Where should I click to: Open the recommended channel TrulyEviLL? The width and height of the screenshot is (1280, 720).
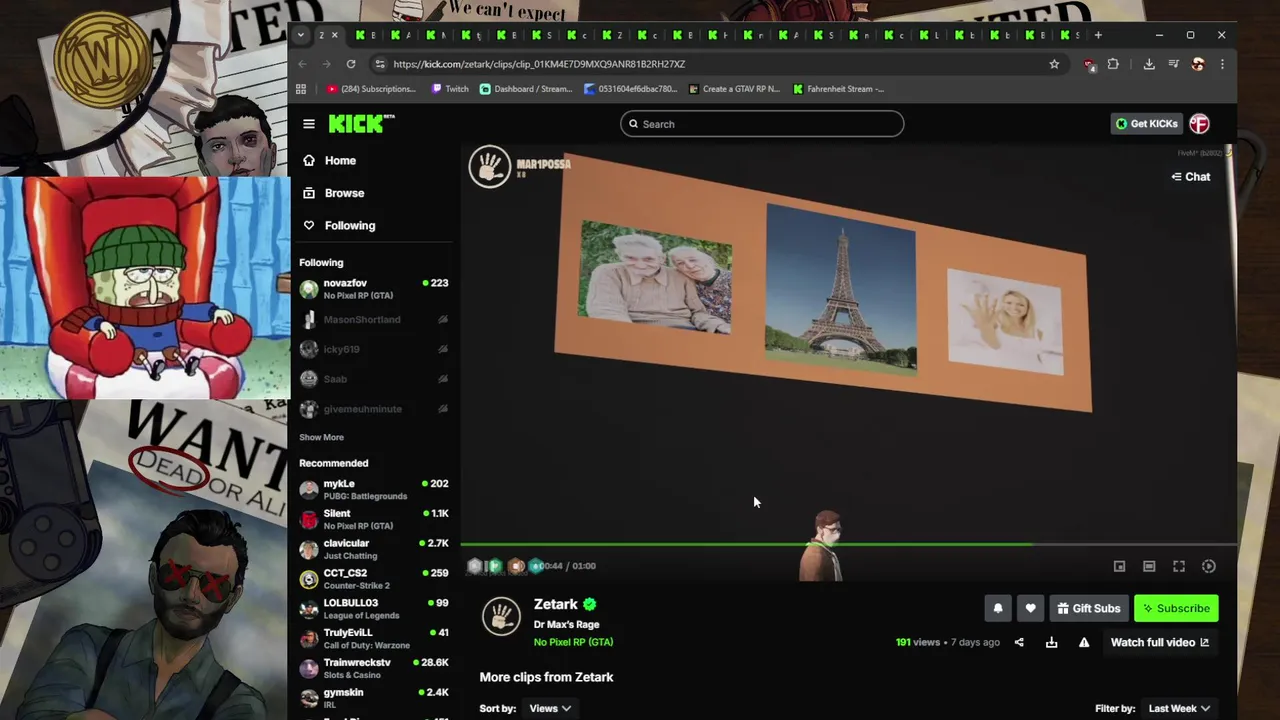[x=374, y=638]
